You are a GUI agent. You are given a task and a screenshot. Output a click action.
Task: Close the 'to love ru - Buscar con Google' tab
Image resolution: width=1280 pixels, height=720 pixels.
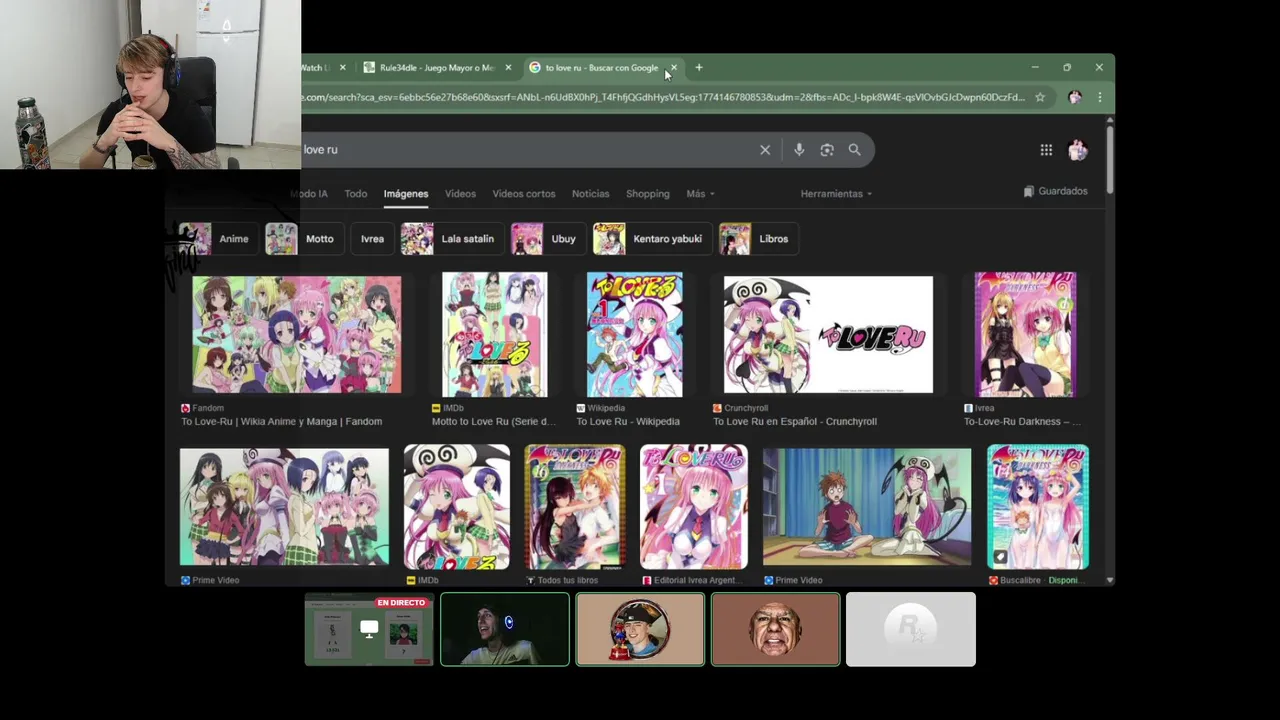tap(674, 68)
